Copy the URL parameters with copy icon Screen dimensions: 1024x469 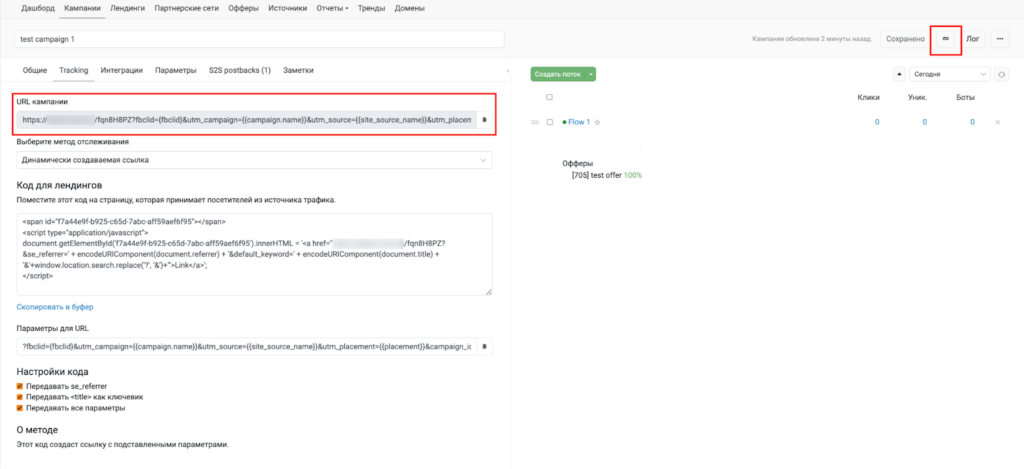pos(485,346)
